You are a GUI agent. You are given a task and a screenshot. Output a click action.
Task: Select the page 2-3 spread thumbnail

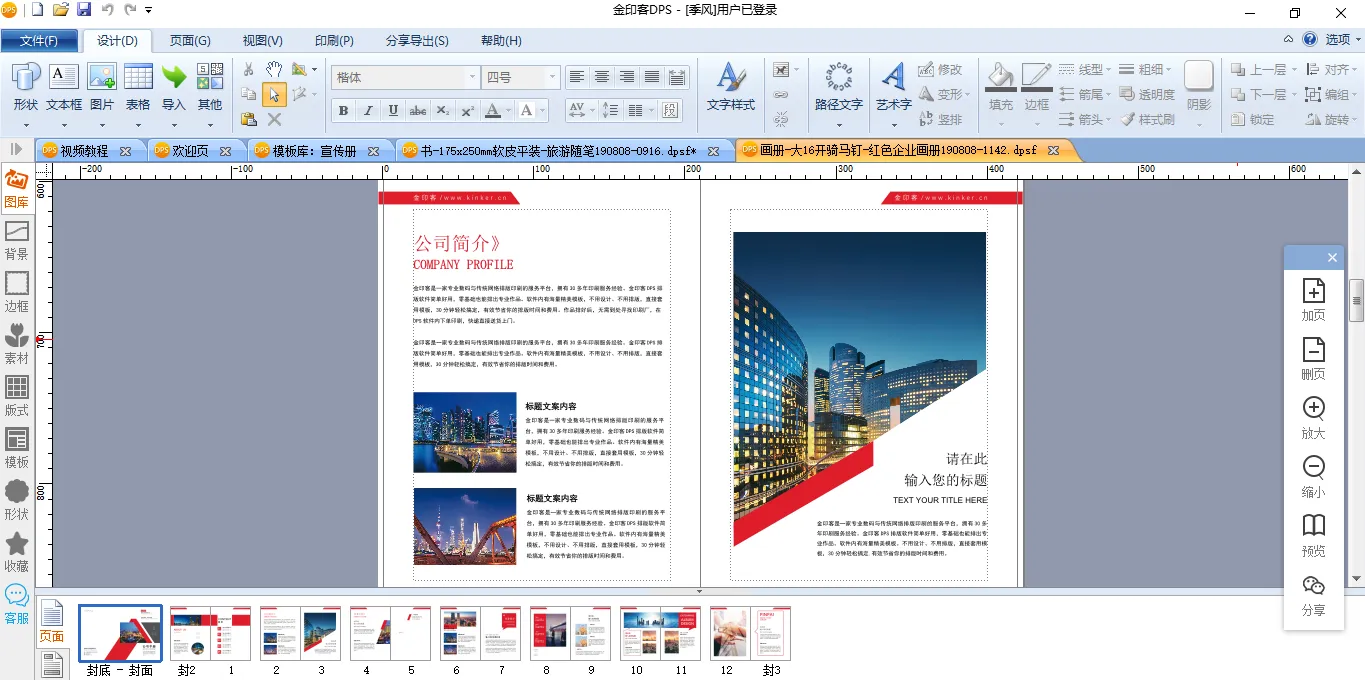300,633
